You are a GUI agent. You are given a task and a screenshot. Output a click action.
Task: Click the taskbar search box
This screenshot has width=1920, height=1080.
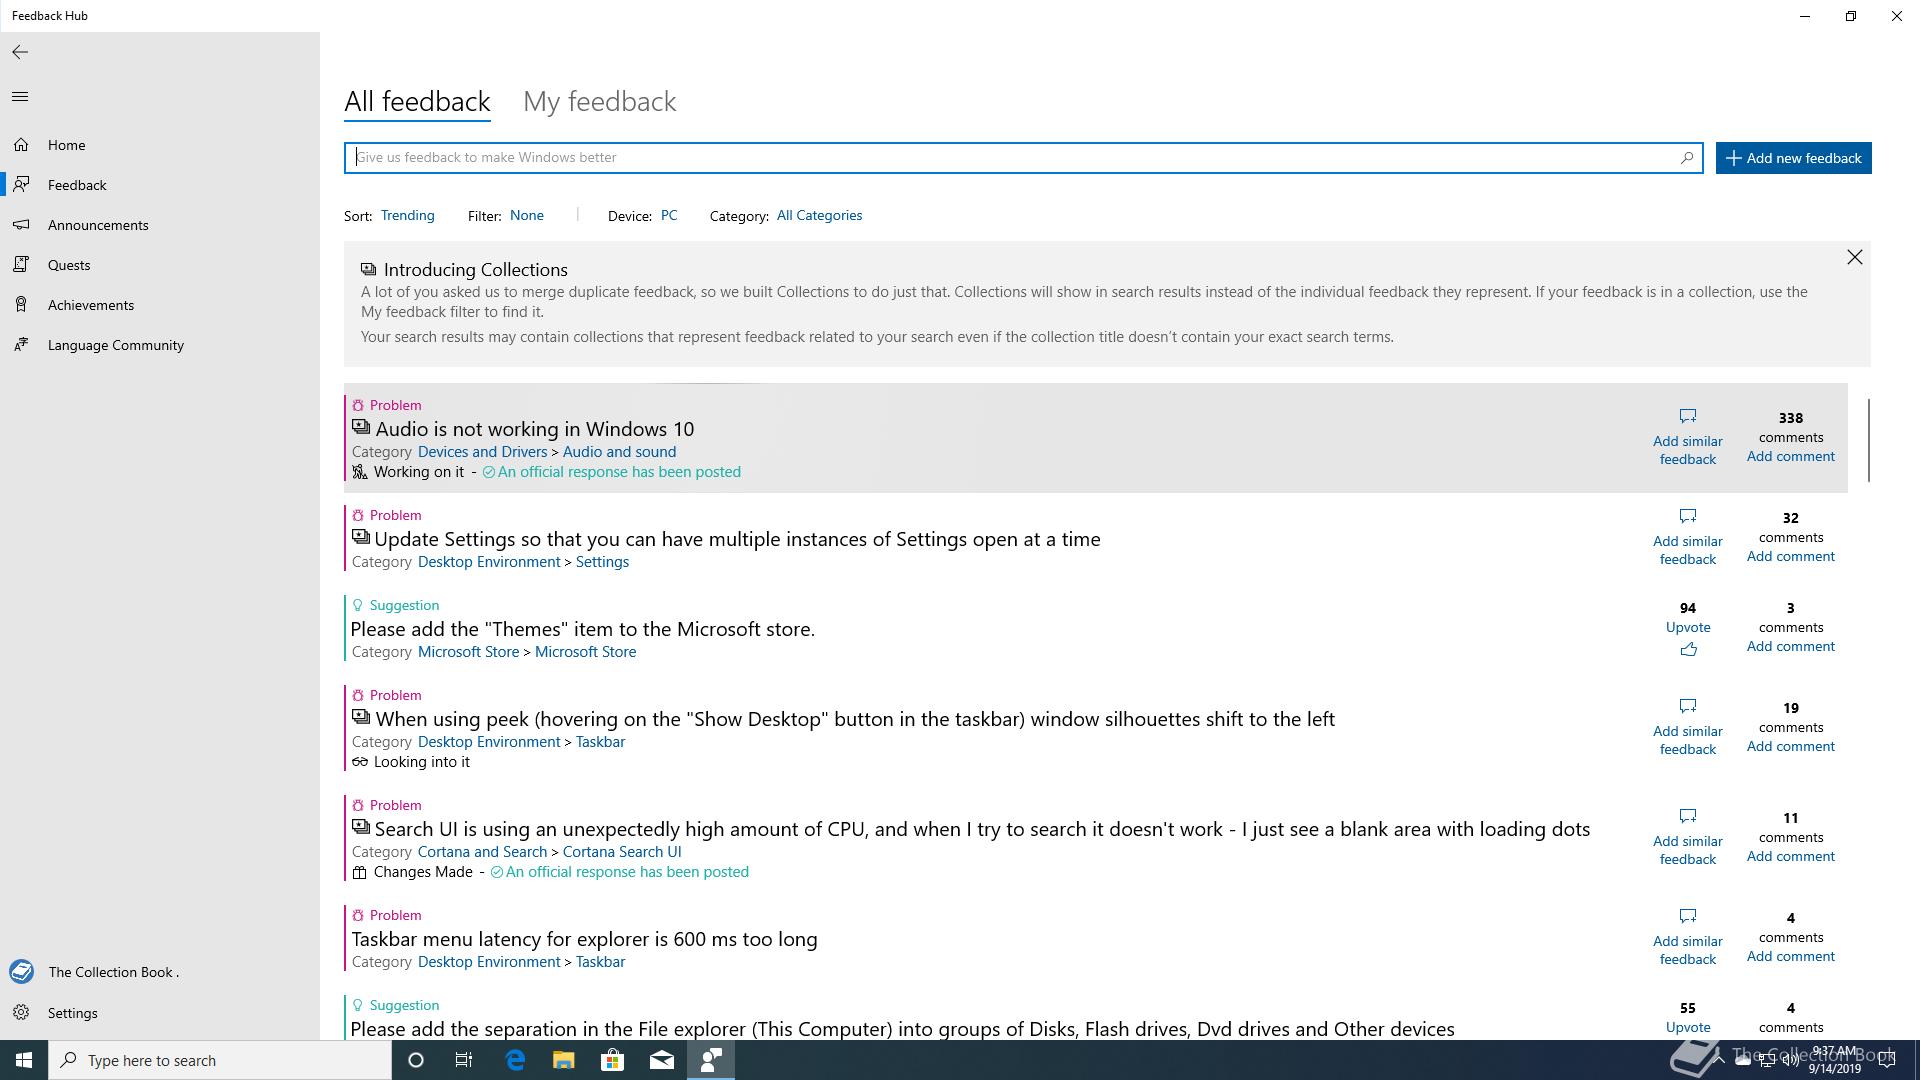[x=220, y=1060]
